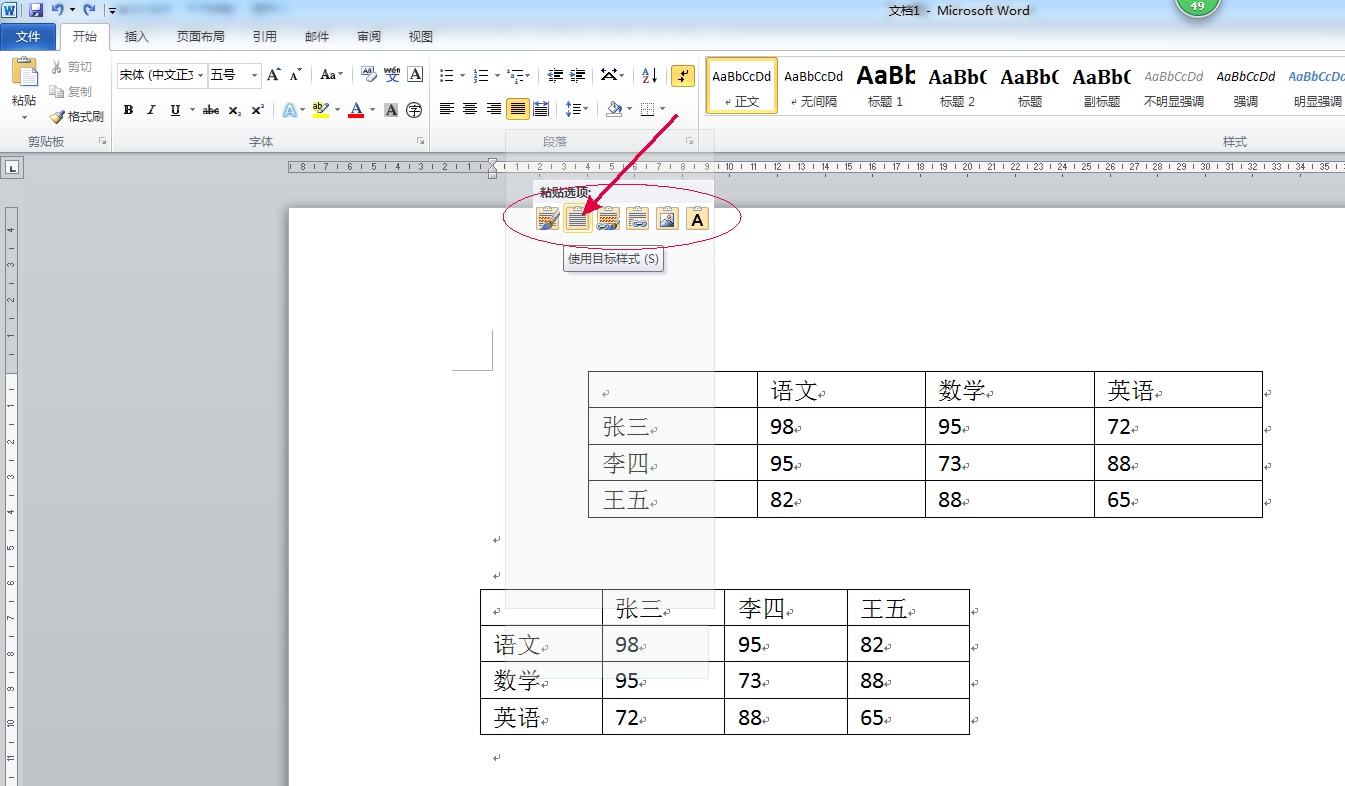
Task: Choose the 'Use Destination Styles' paste option
Action: pyautogui.click(x=577, y=219)
